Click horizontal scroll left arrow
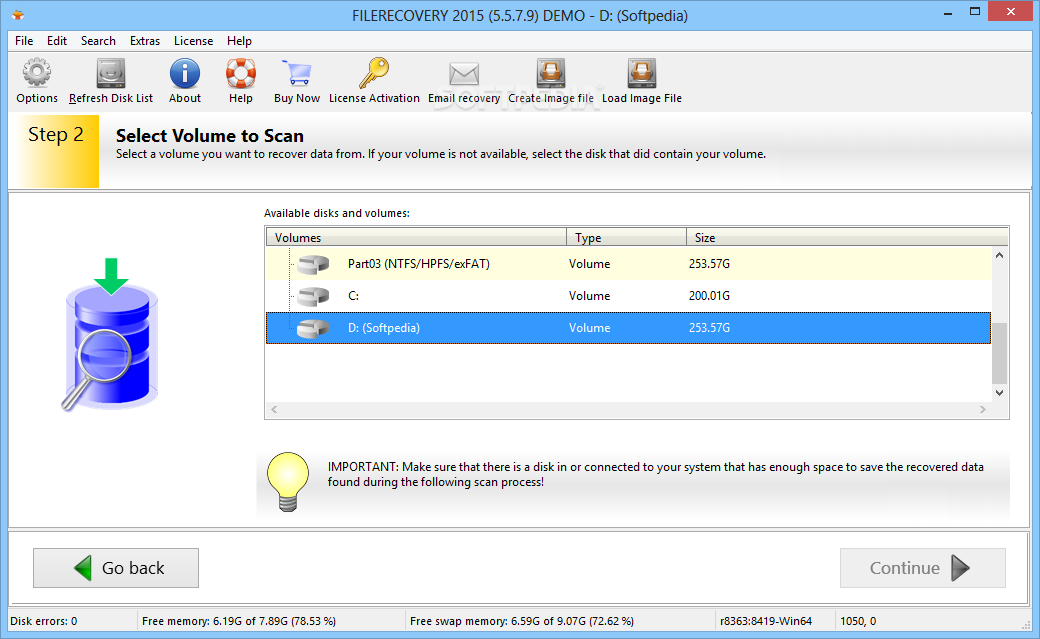Viewport: 1040px width, 639px height. point(274,409)
